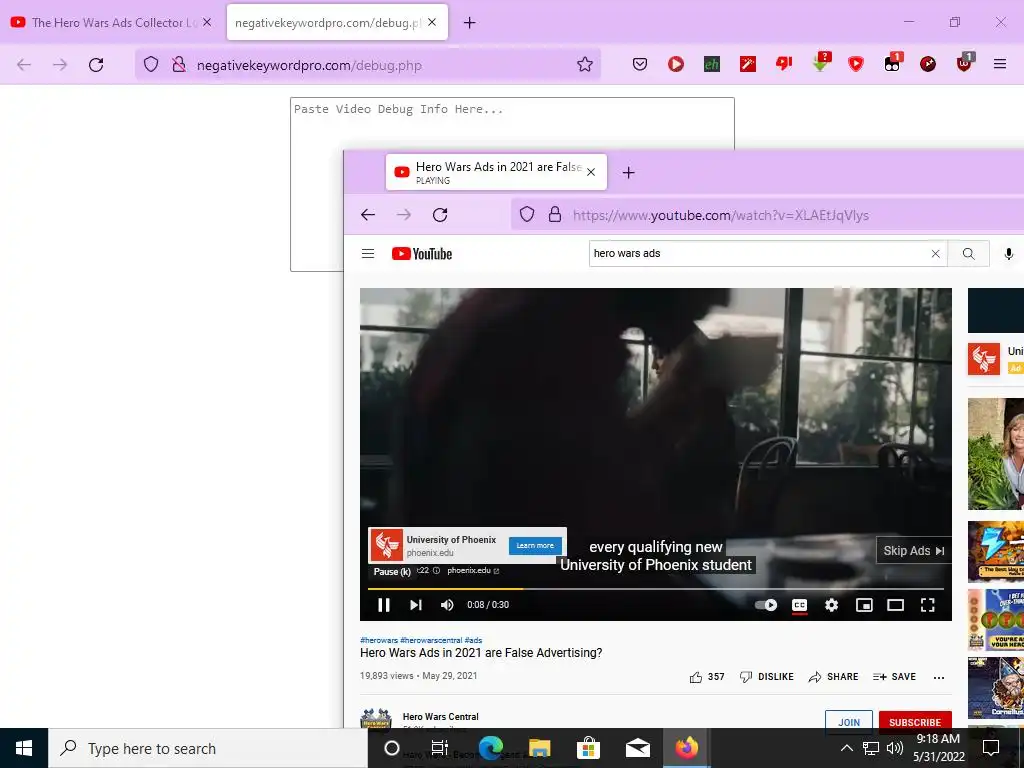Click the #herowarscentral hashtag
The width and height of the screenshot is (1024, 768).
tap(431, 640)
